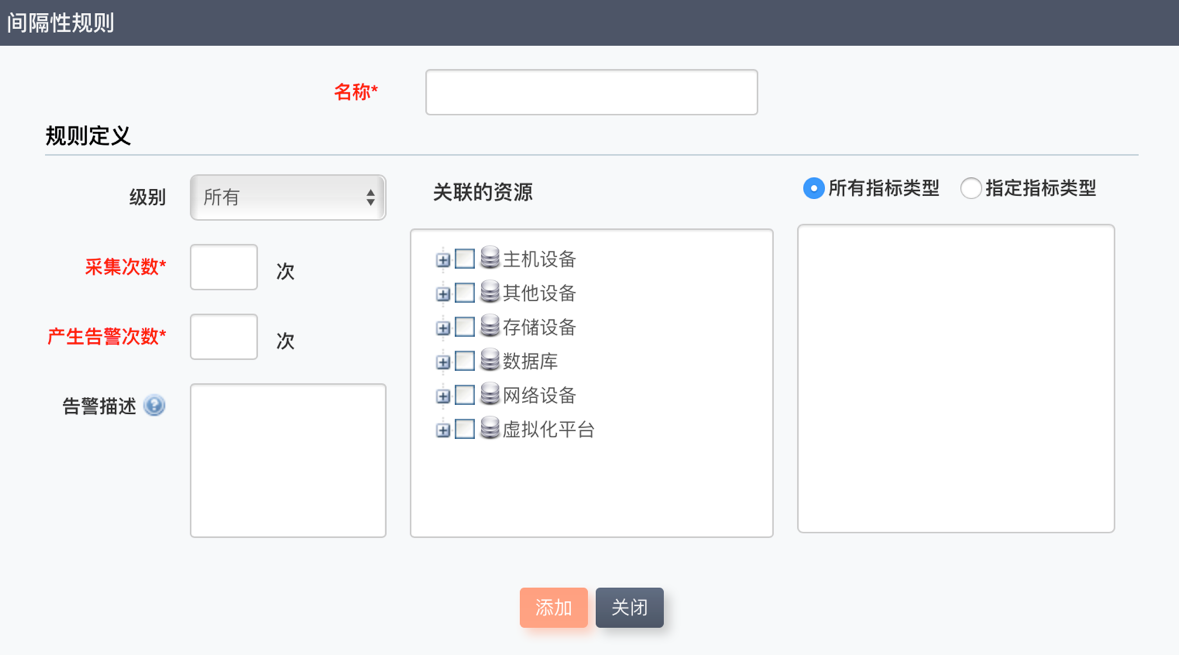Viewport: 1179px width, 655px height.
Task: Click the 网络设备 database icon
Action: [x=489, y=395]
